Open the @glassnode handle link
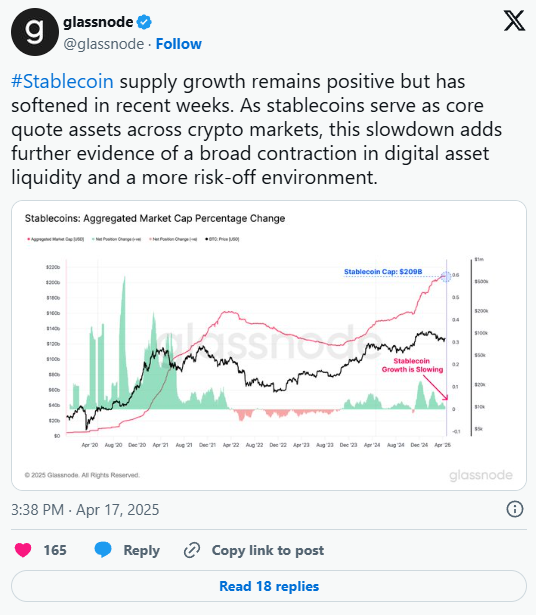The width and height of the screenshot is (536, 615). (x=104, y=44)
